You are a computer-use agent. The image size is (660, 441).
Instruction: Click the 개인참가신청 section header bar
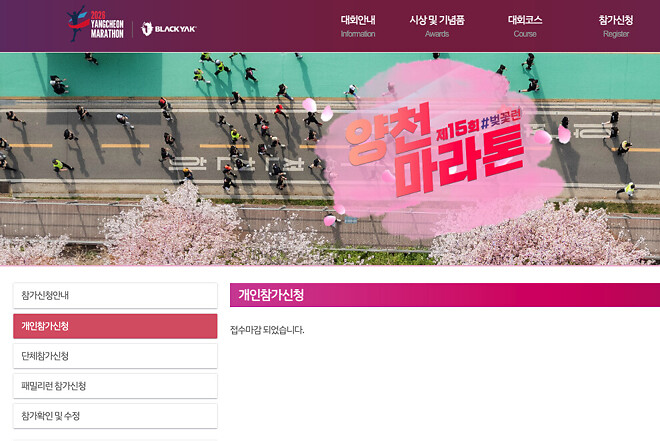(445, 295)
